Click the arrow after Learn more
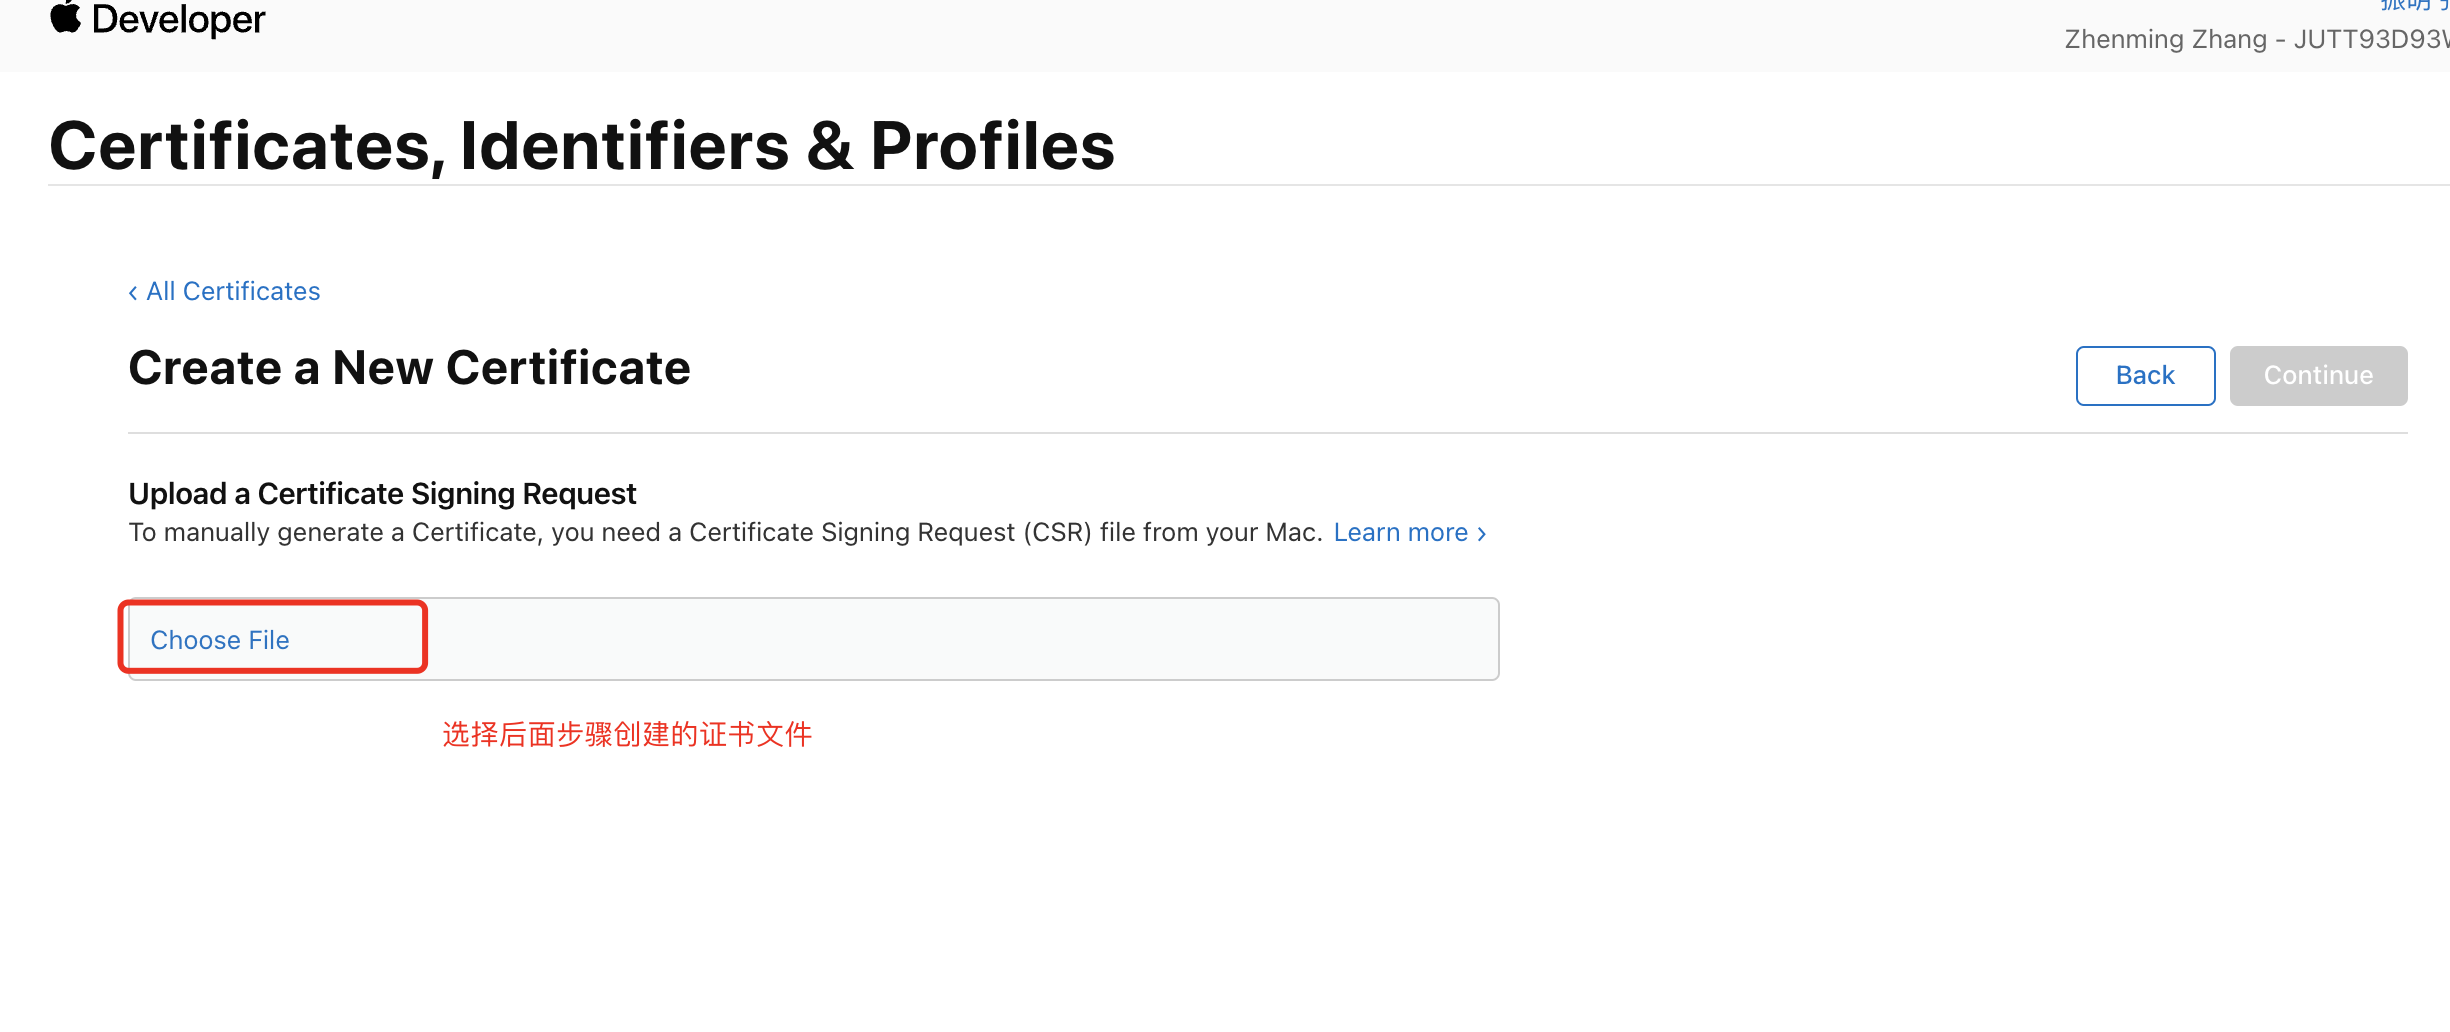 coord(1482,534)
